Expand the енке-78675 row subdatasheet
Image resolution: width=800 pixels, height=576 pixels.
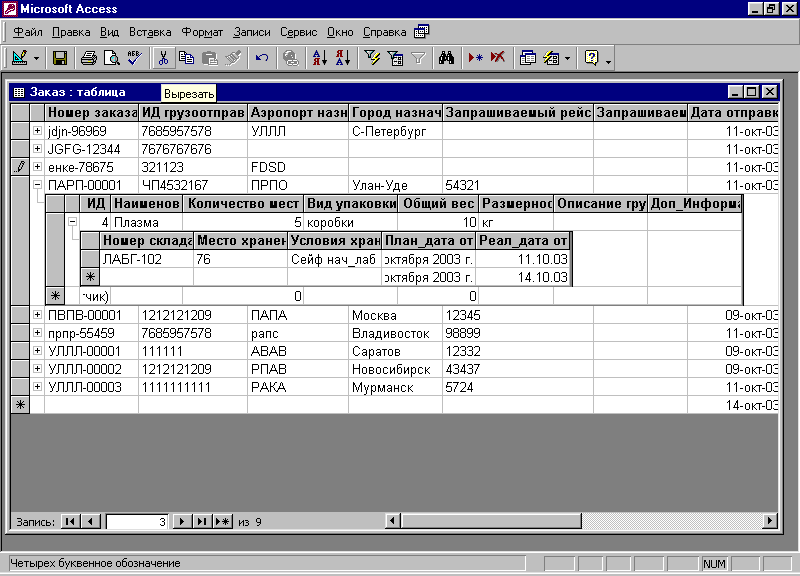point(37,166)
